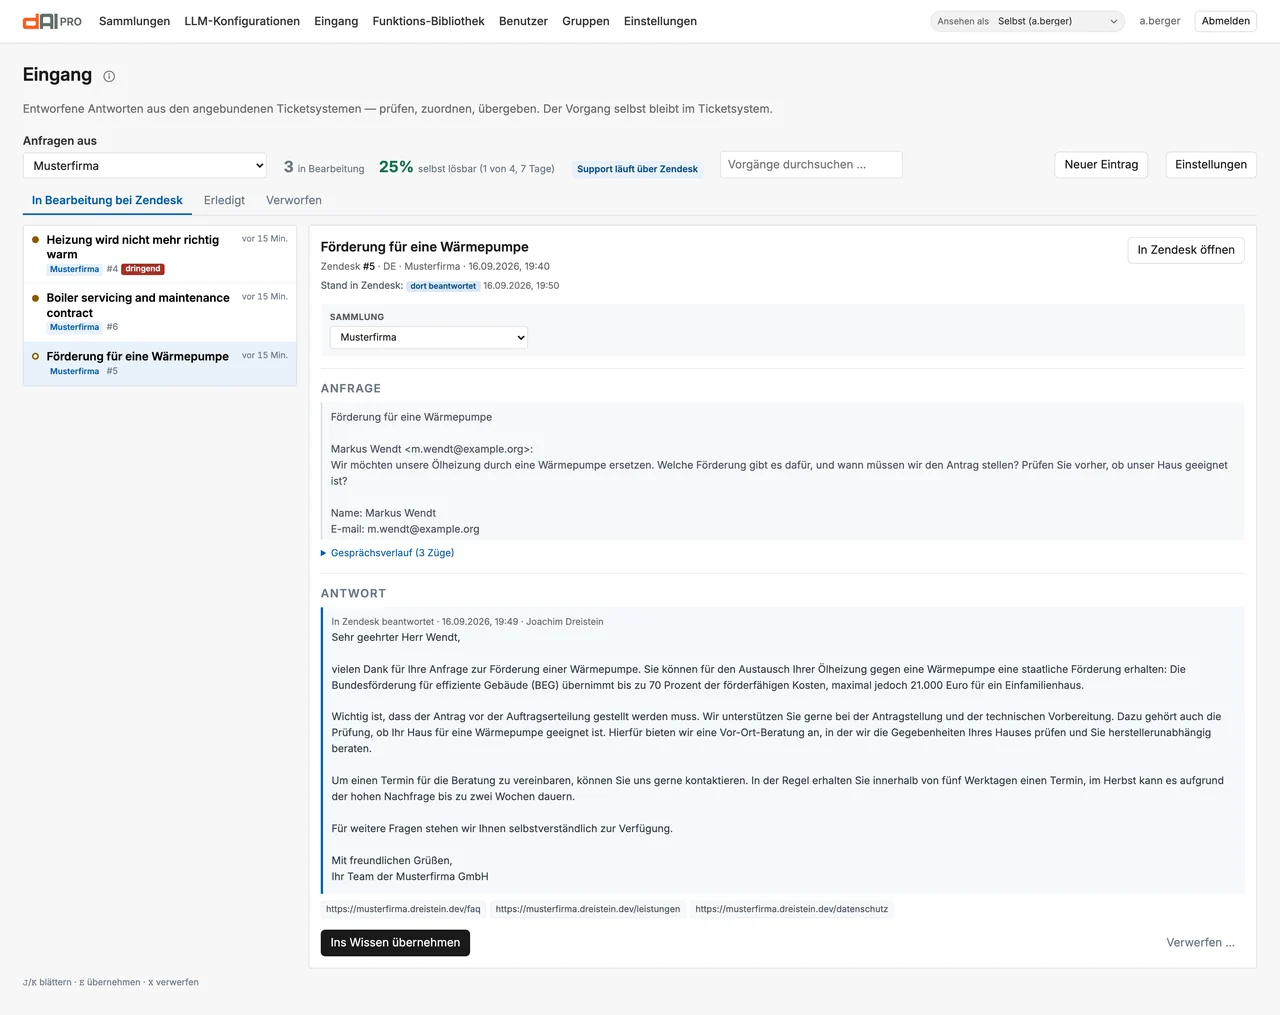Select ticket 'Heizung wird nicht mehr richtig warm'
1280x1015 pixels.
click(x=160, y=254)
